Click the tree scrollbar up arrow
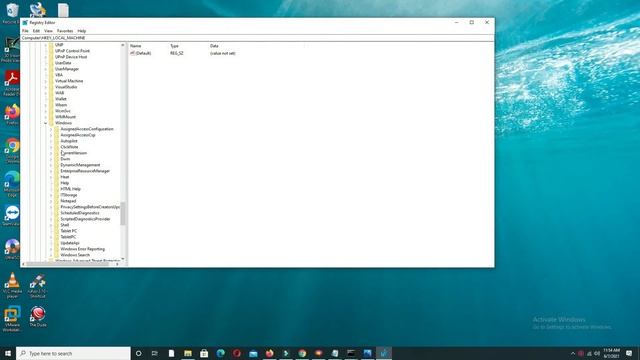The image size is (640, 360). coord(122,45)
